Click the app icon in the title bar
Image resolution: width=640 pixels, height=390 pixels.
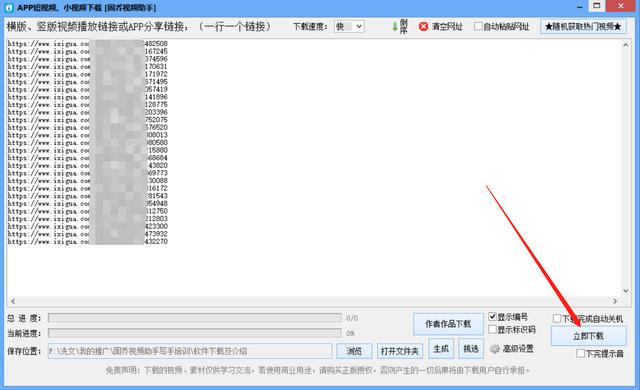[9, 7]
